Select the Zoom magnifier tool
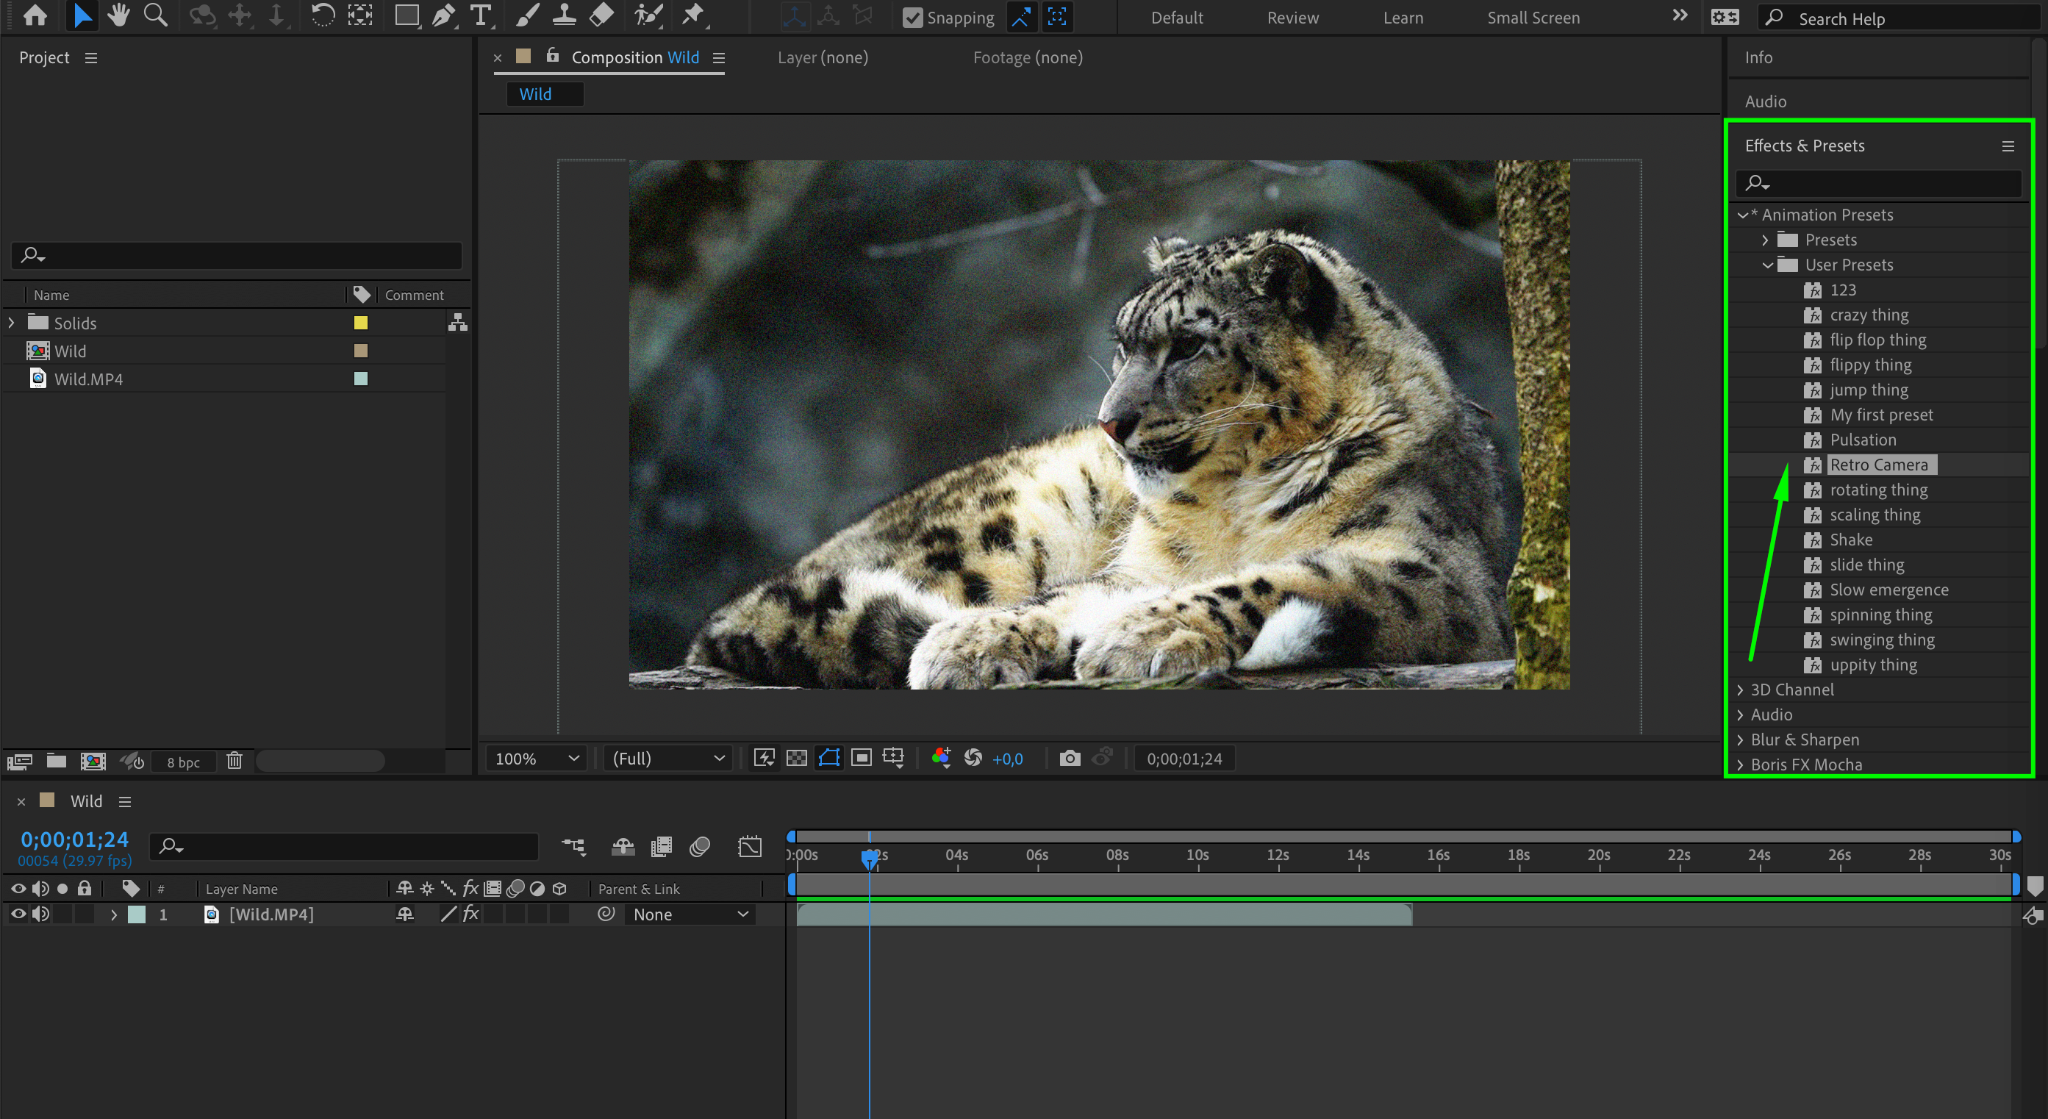This screenshot has height=1119, width=2048. pos(155,15)
